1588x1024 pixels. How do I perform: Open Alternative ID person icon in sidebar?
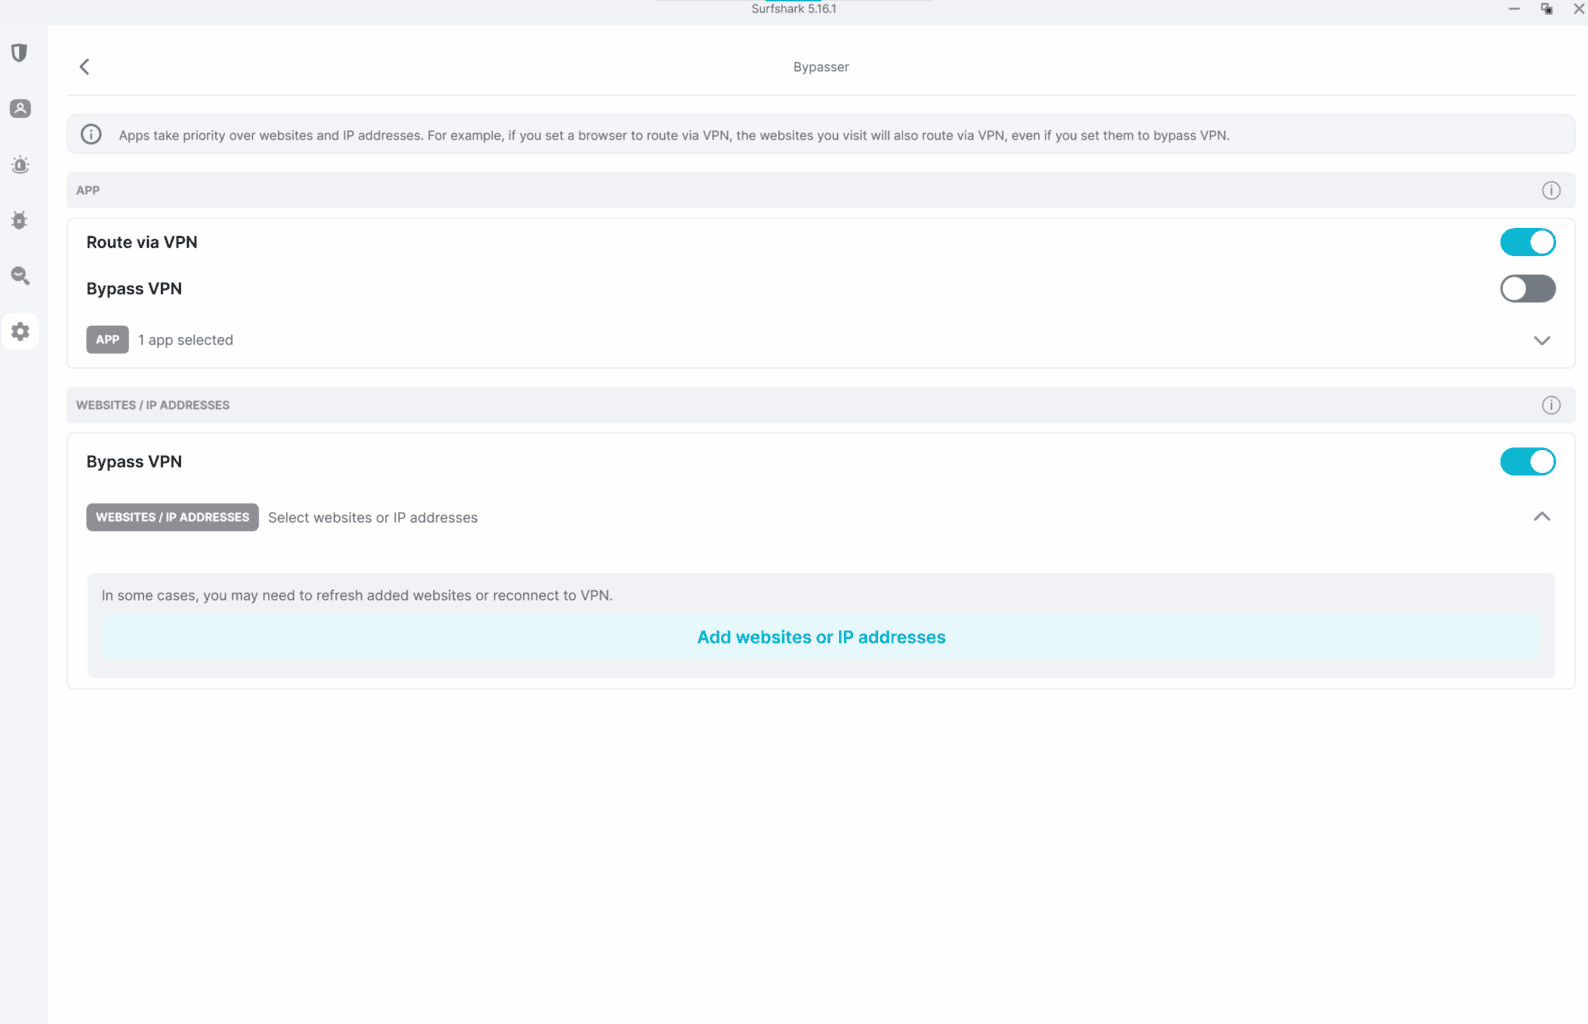tap(20, 109)
